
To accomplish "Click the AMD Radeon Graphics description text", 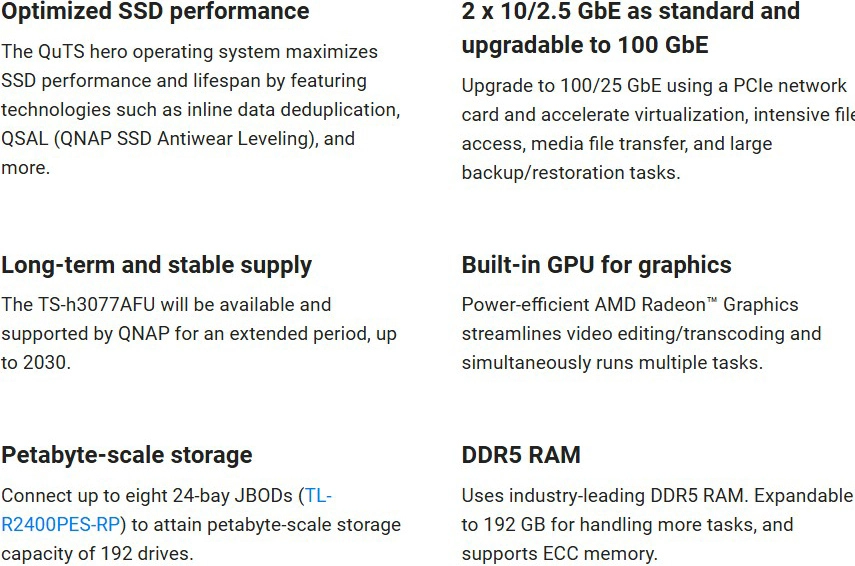I will [641, 333].
